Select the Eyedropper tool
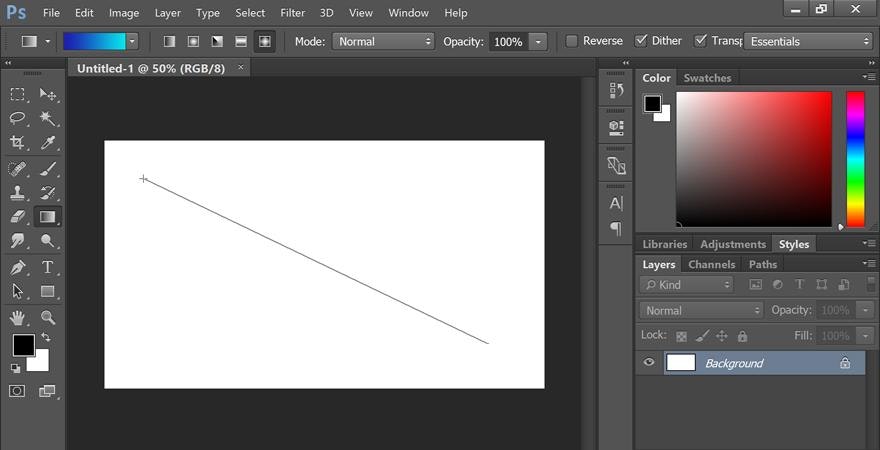This screenshot has width=880, height=450. tap(48, 143)
